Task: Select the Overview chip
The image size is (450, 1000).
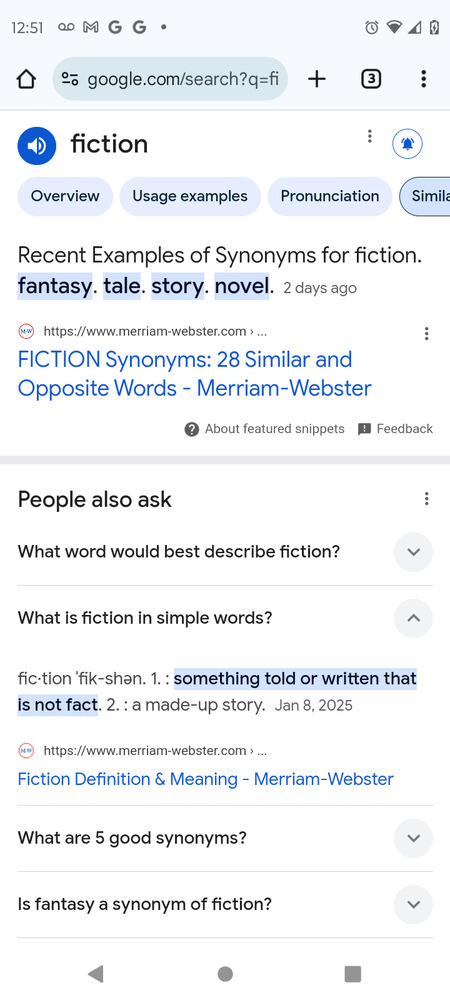Action: tap(65, 196)
